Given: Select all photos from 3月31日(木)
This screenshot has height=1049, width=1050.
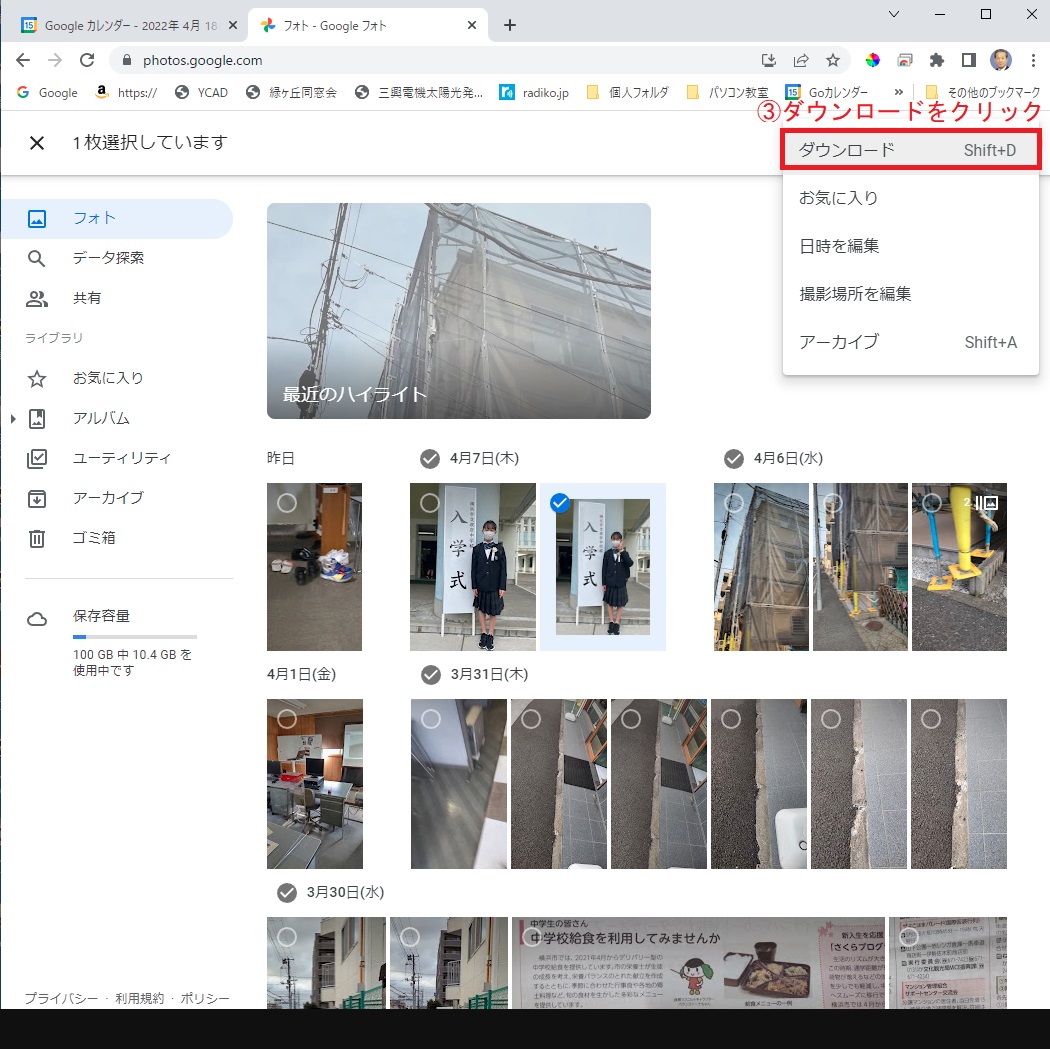Looking at the screenshot, I should 431,675.
